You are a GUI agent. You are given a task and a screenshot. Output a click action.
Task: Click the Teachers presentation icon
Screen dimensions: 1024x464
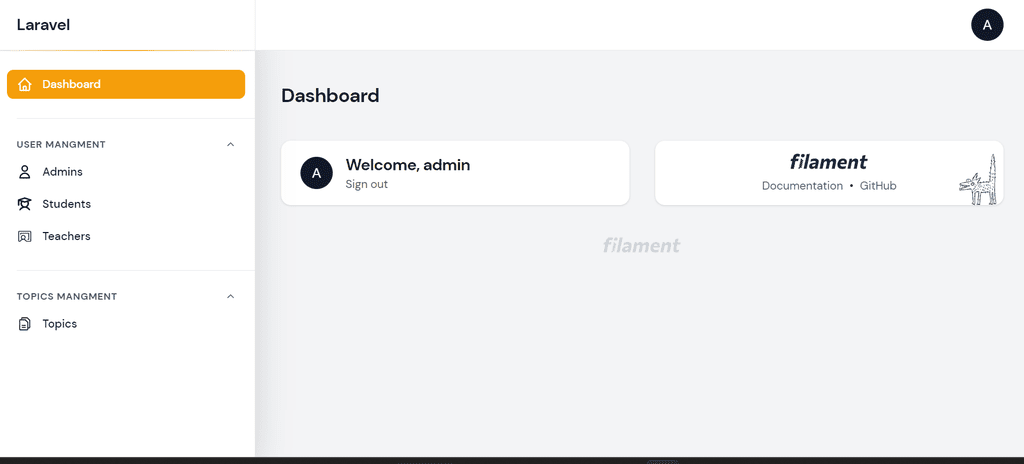[x=25, y=236]
